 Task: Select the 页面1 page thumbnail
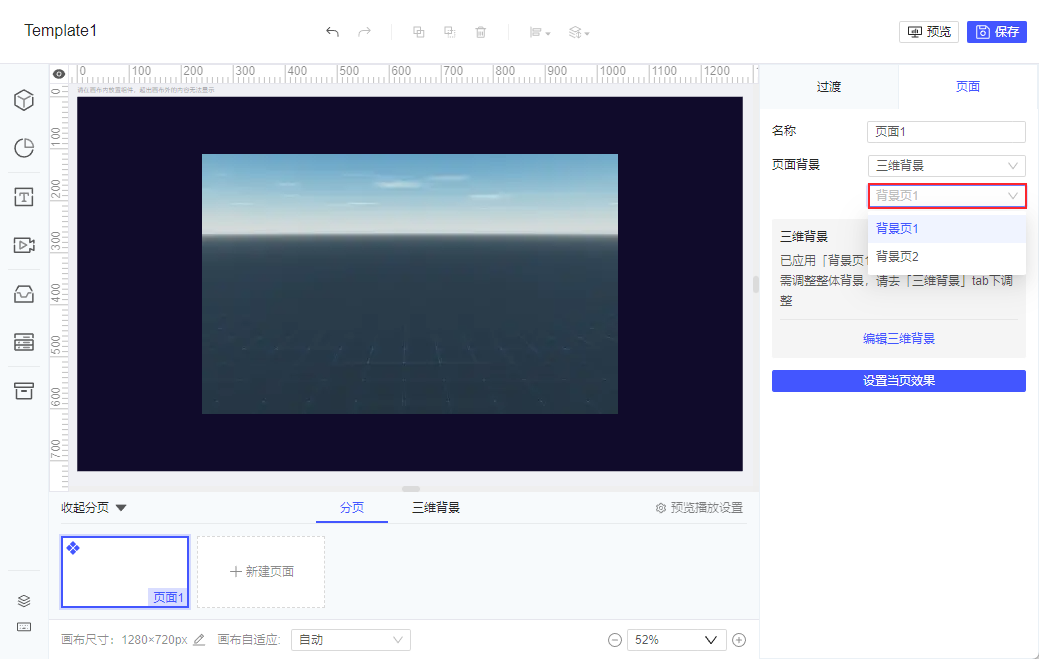125,572
